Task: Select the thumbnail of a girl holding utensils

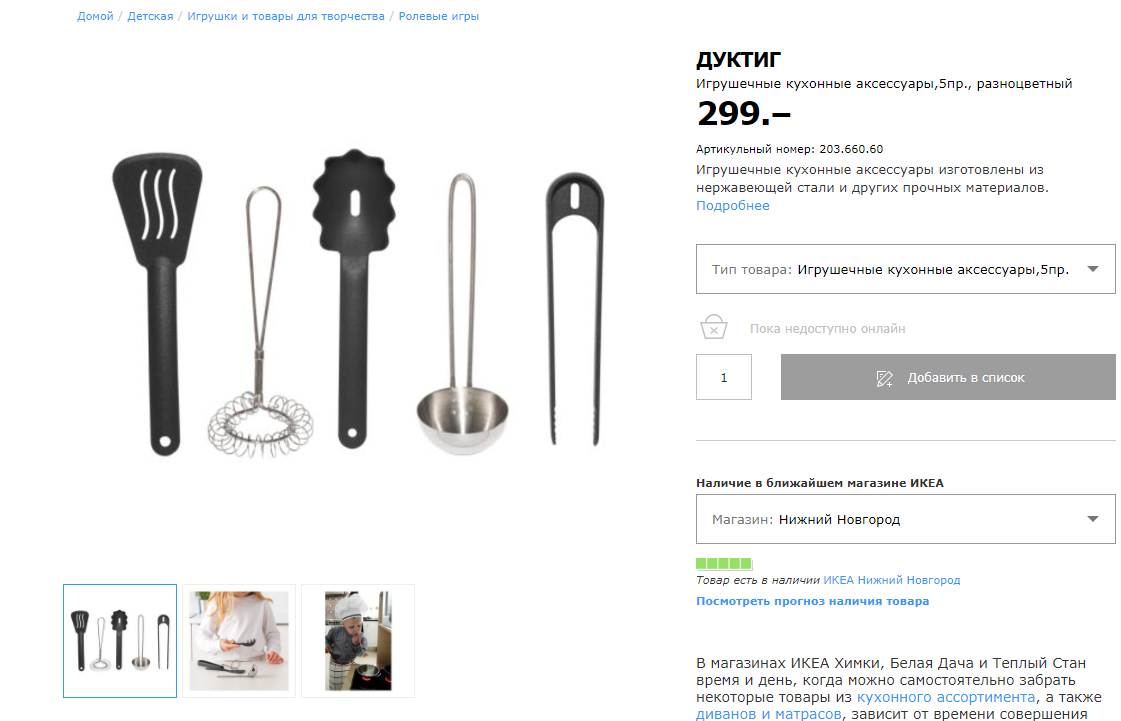Action: pos(239,641)
